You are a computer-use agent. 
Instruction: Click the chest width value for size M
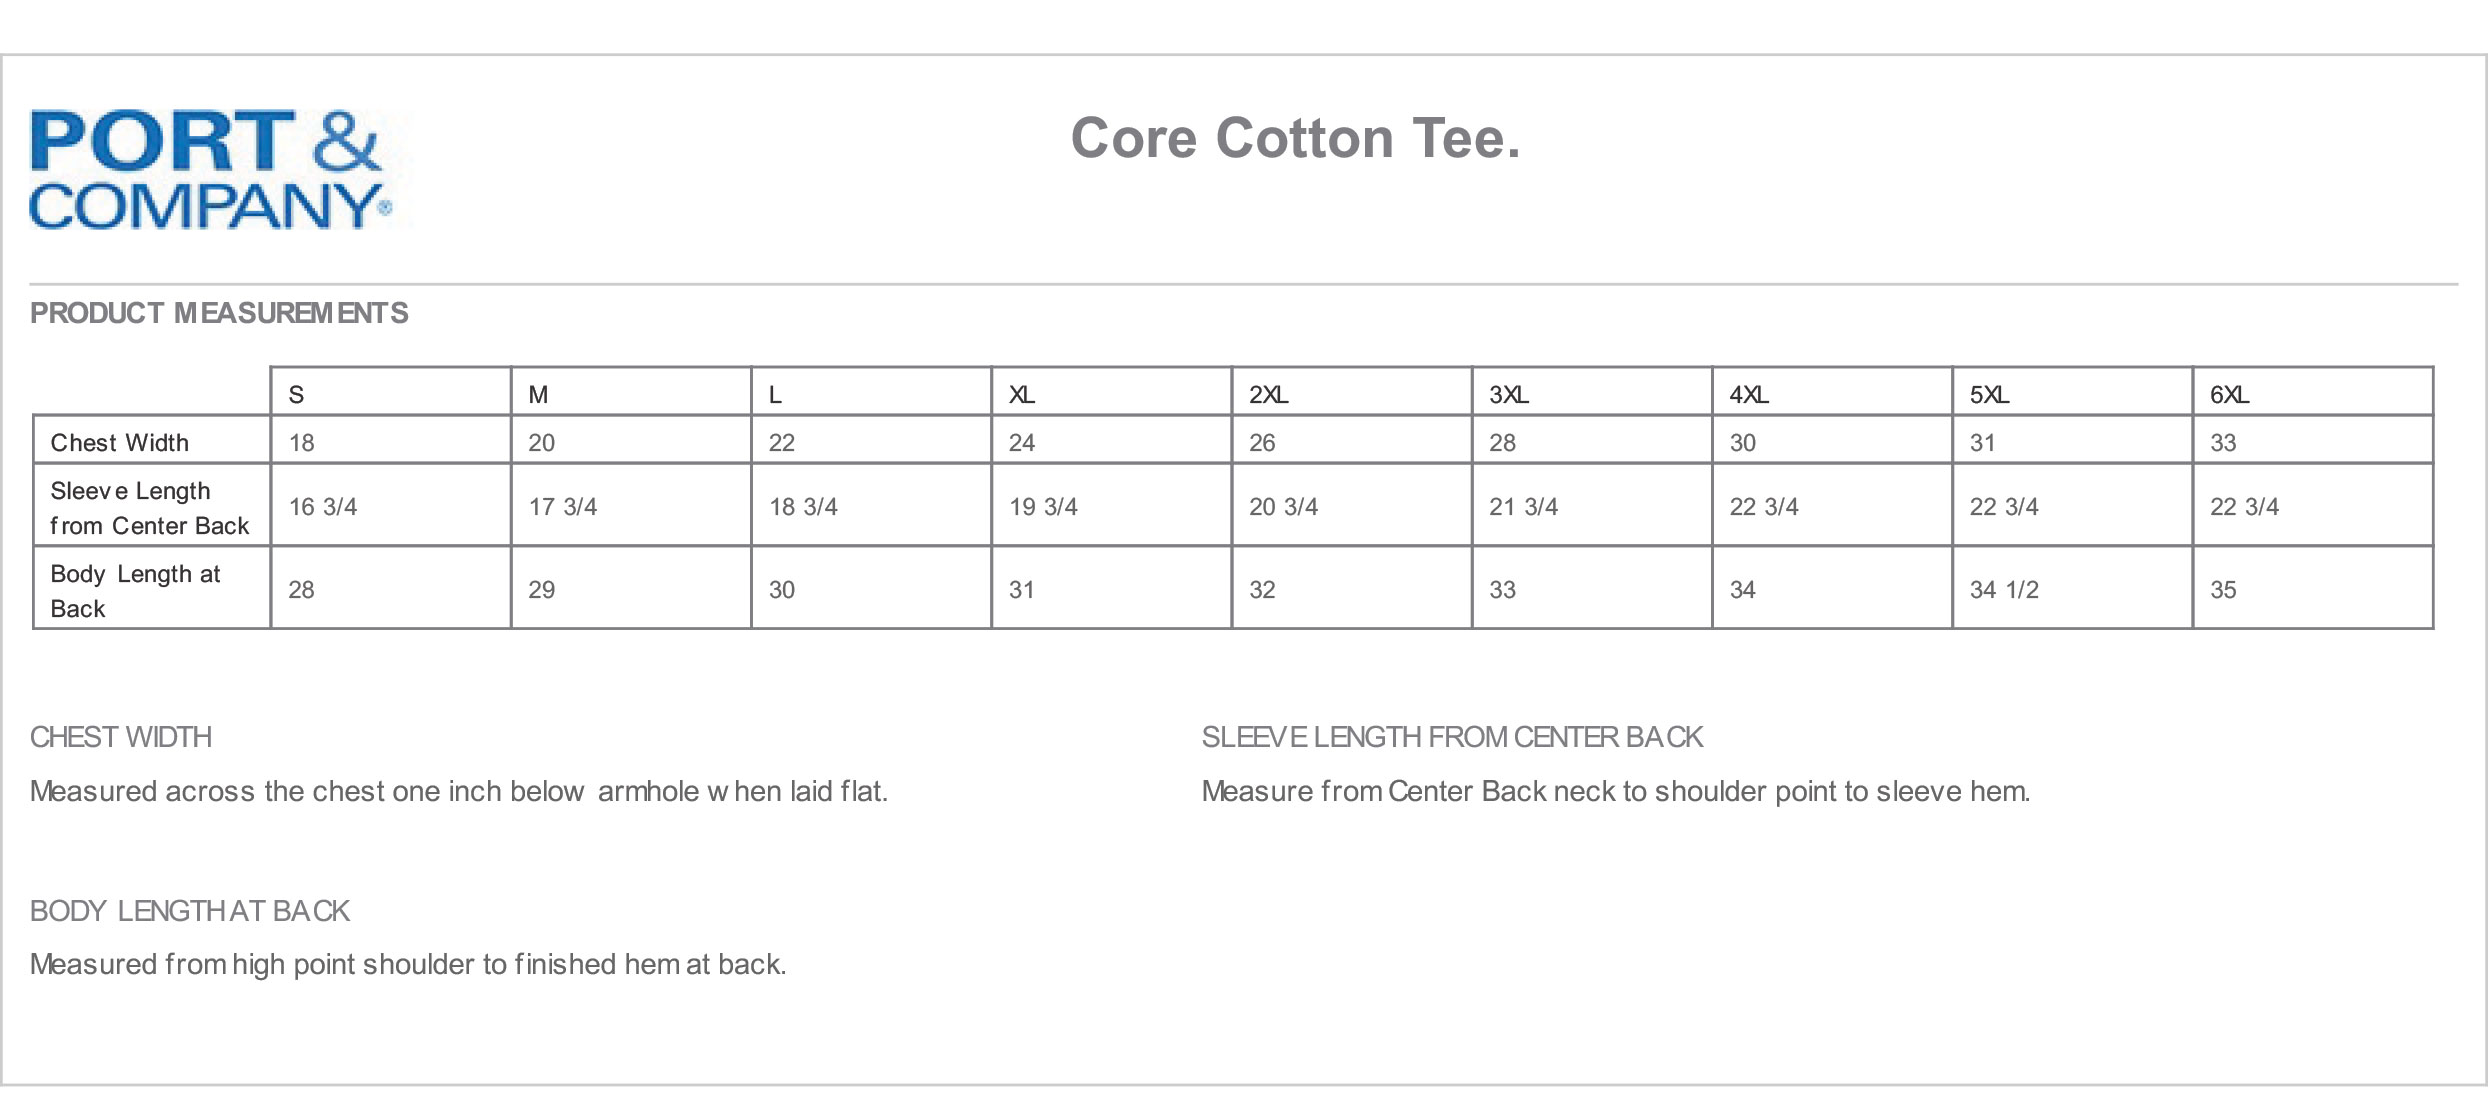click(541, 442)
